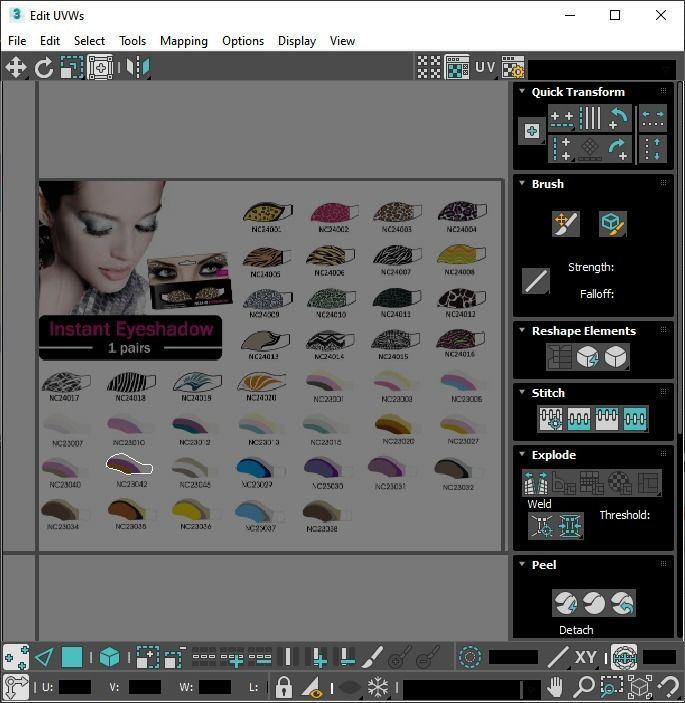Click the U coordinate input field
Screen dimensions: 685x703
[74, 687]
